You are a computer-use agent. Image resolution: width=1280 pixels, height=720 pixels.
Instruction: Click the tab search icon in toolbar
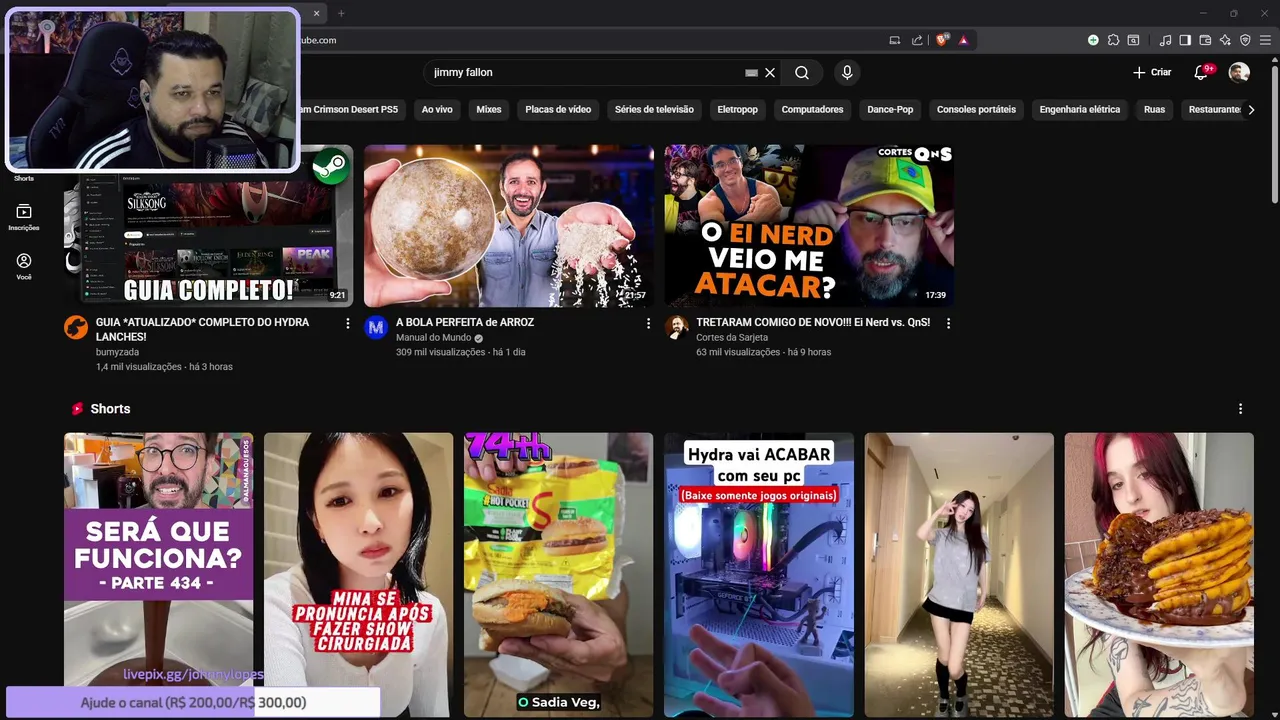pyautogui.click(x=1133, y=40)
